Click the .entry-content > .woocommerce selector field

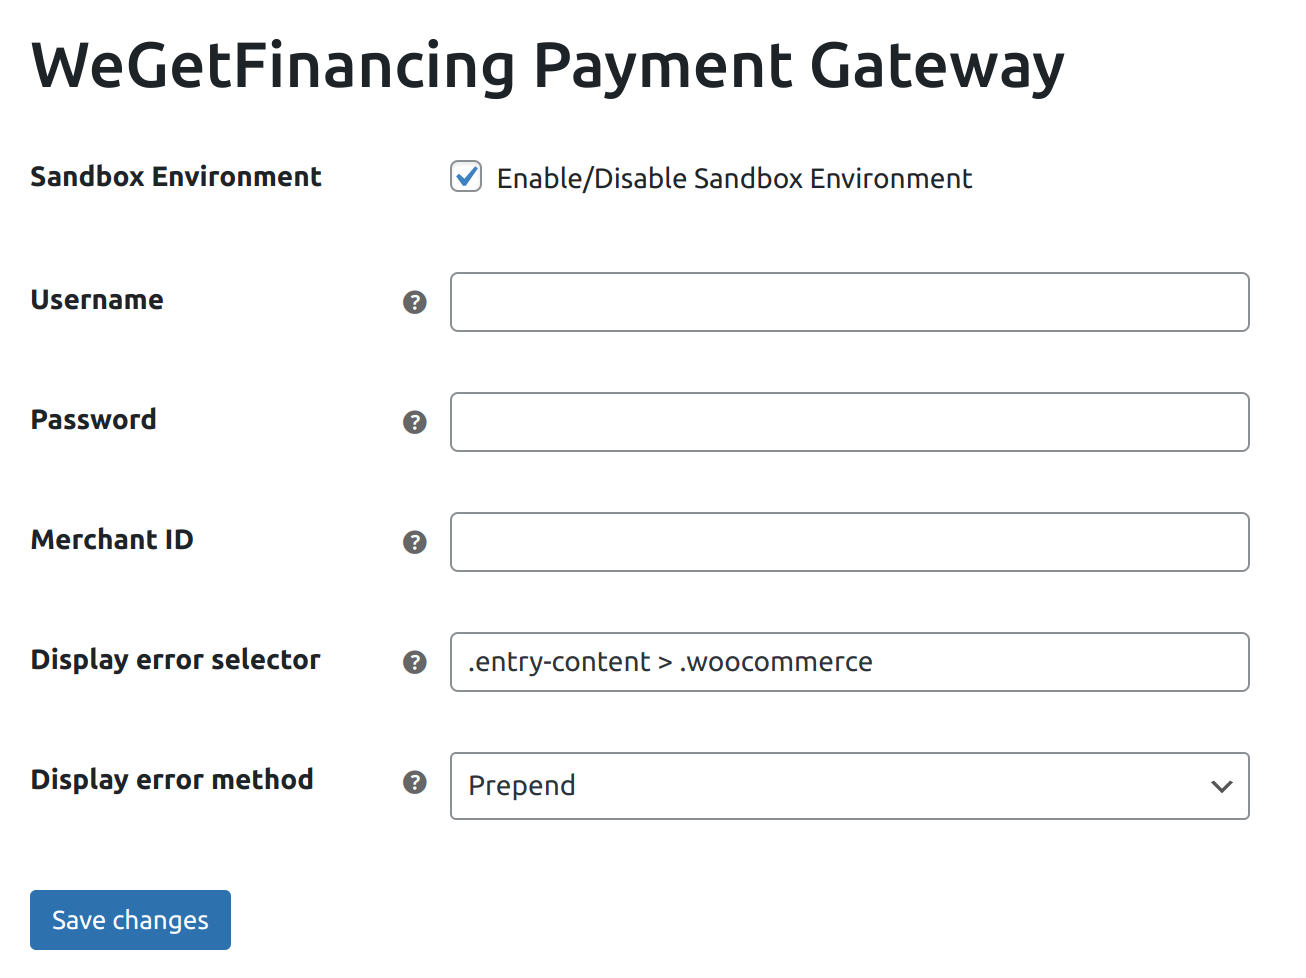850,662
